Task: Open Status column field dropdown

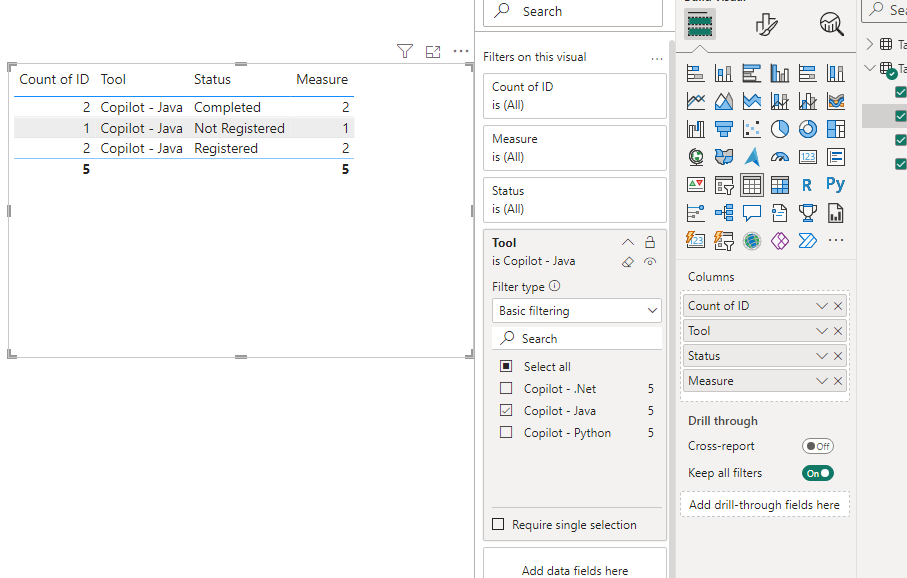Action: 821,356
